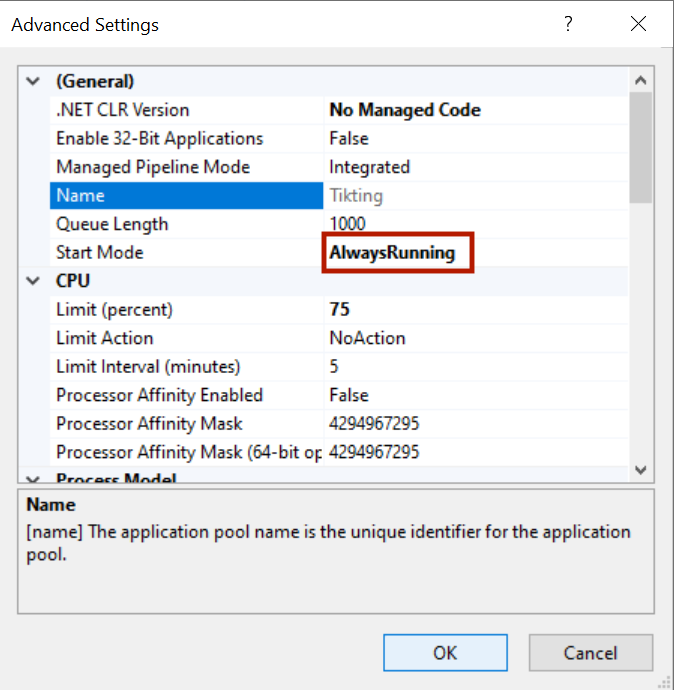Select the Managed Pipeline Mode property
Screen dimensions: 675x690
(153, 167)
